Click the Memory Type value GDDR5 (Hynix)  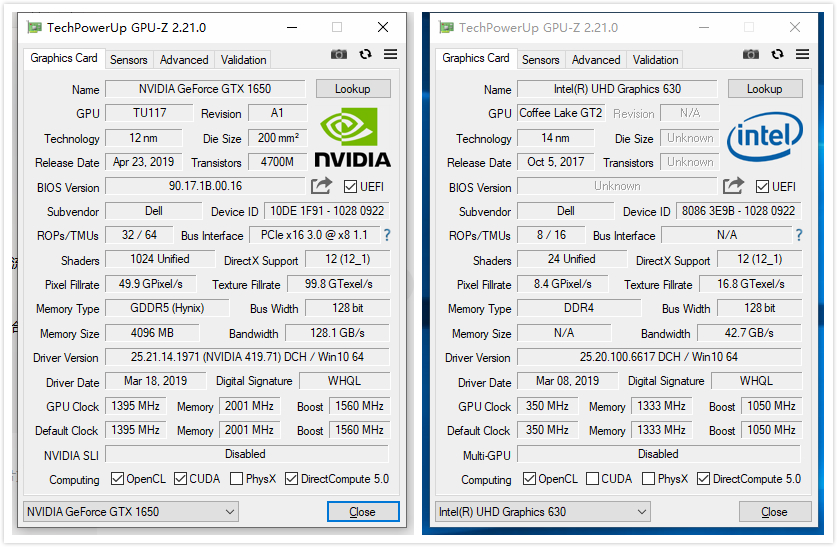point(167,308)
